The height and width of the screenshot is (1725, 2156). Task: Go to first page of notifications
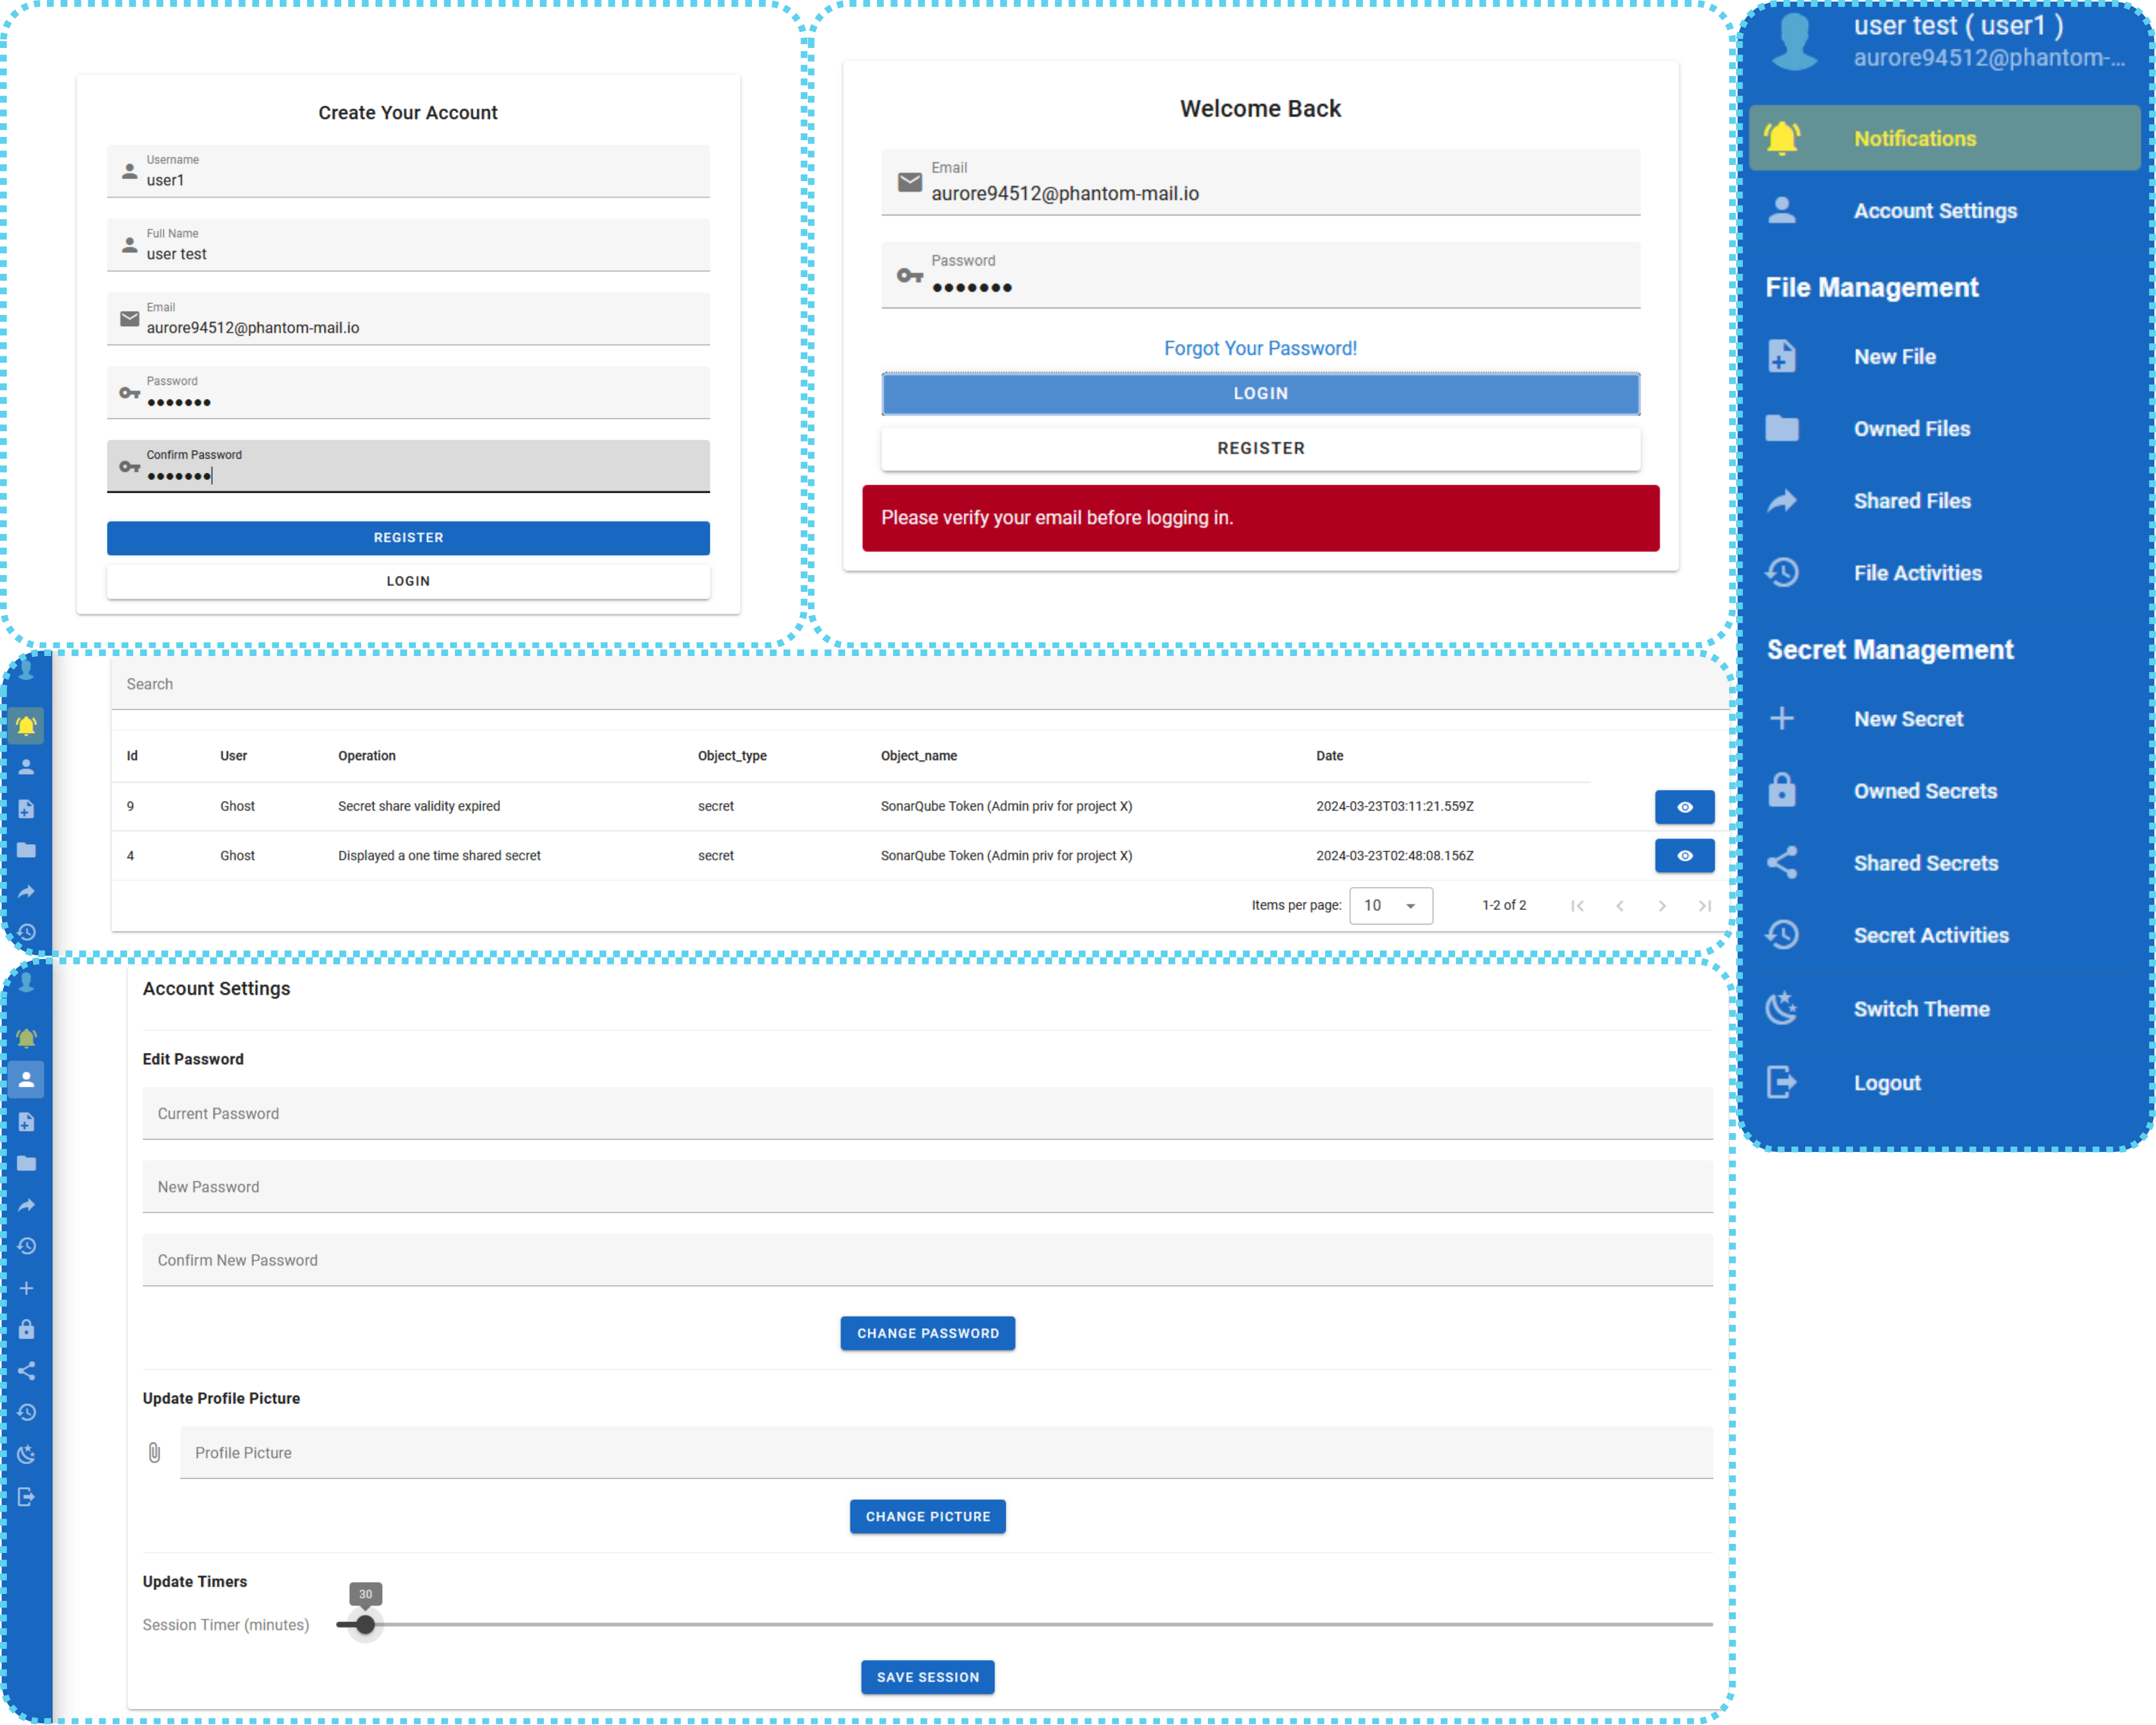[x=1578, y=906]
